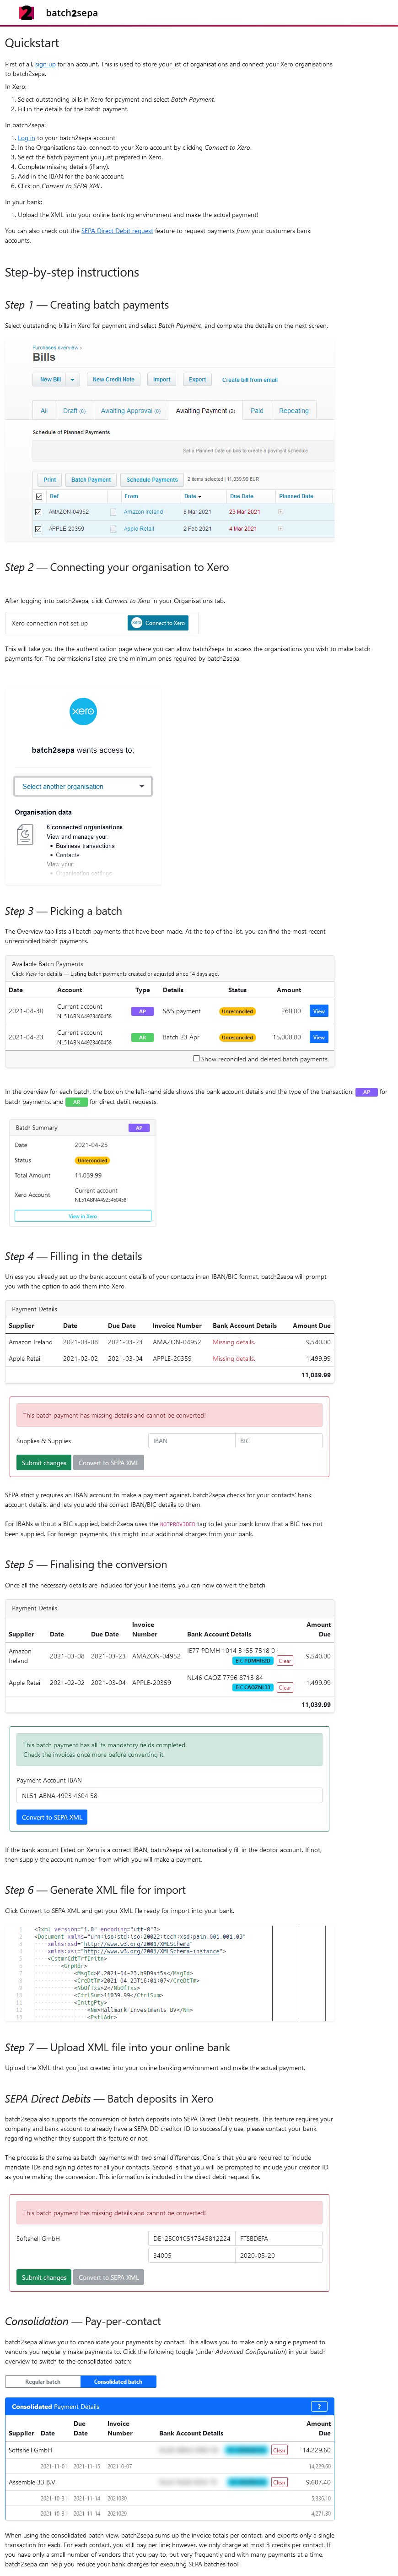
Task: Uncheck the APPLE-20359 bill checkbox
Action: point(39,529)
